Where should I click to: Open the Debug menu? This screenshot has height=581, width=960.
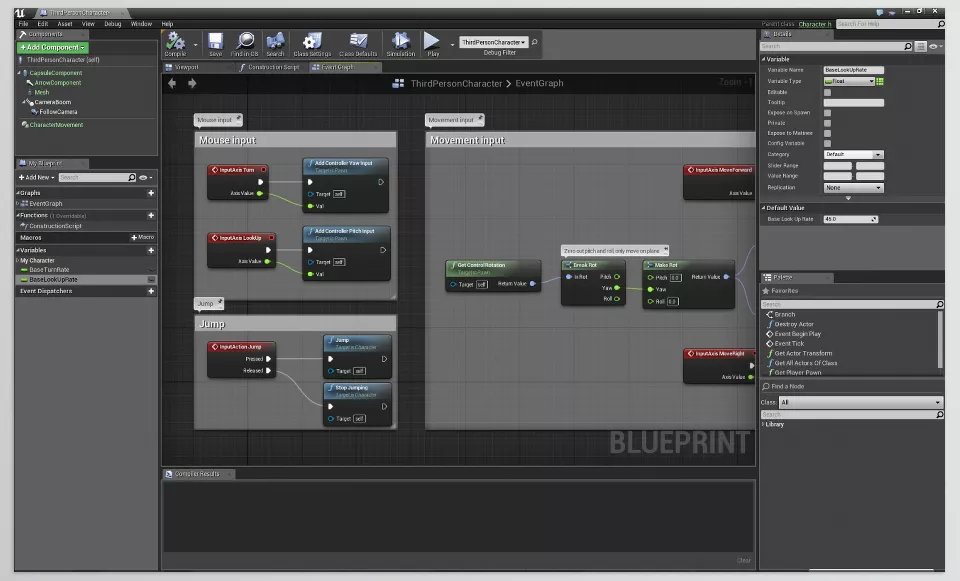pos(113,24)
